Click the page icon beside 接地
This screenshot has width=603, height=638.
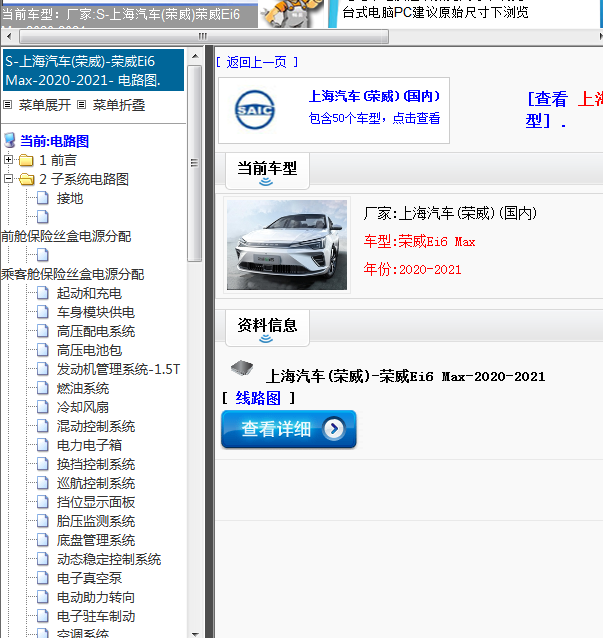click(x=43, y=198)
